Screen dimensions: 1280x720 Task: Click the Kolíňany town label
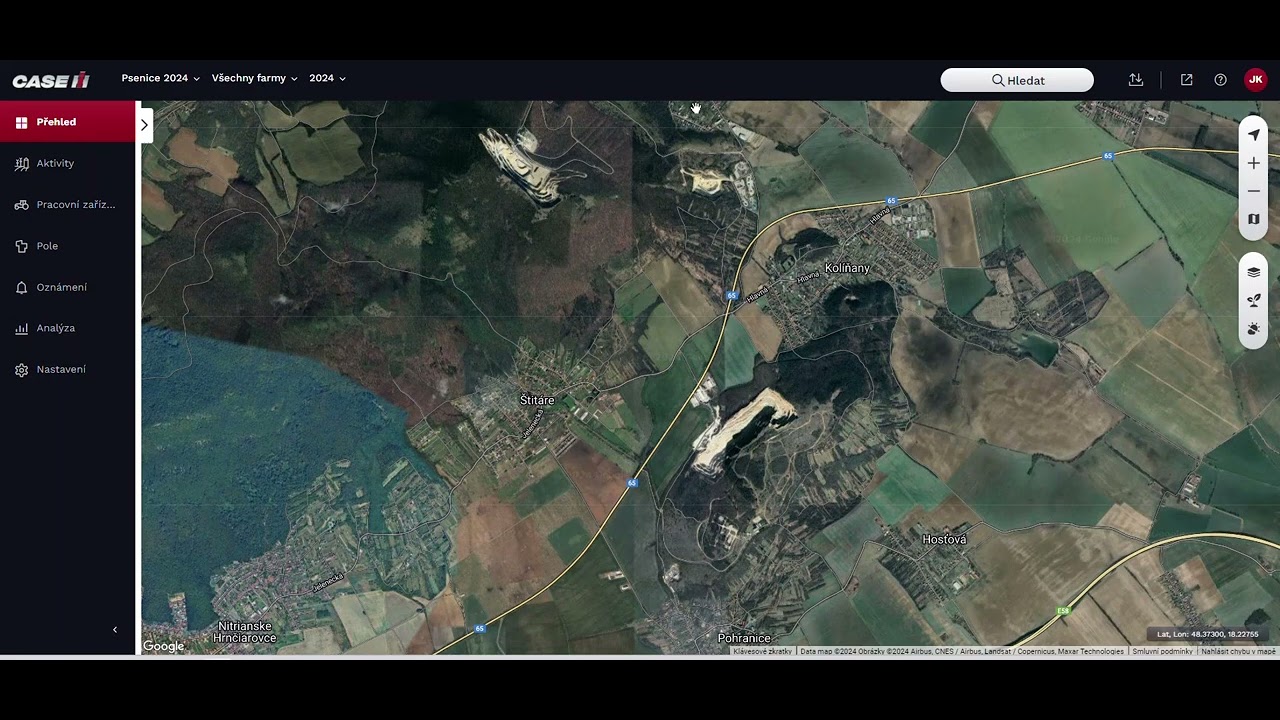[x=847, y=268]
